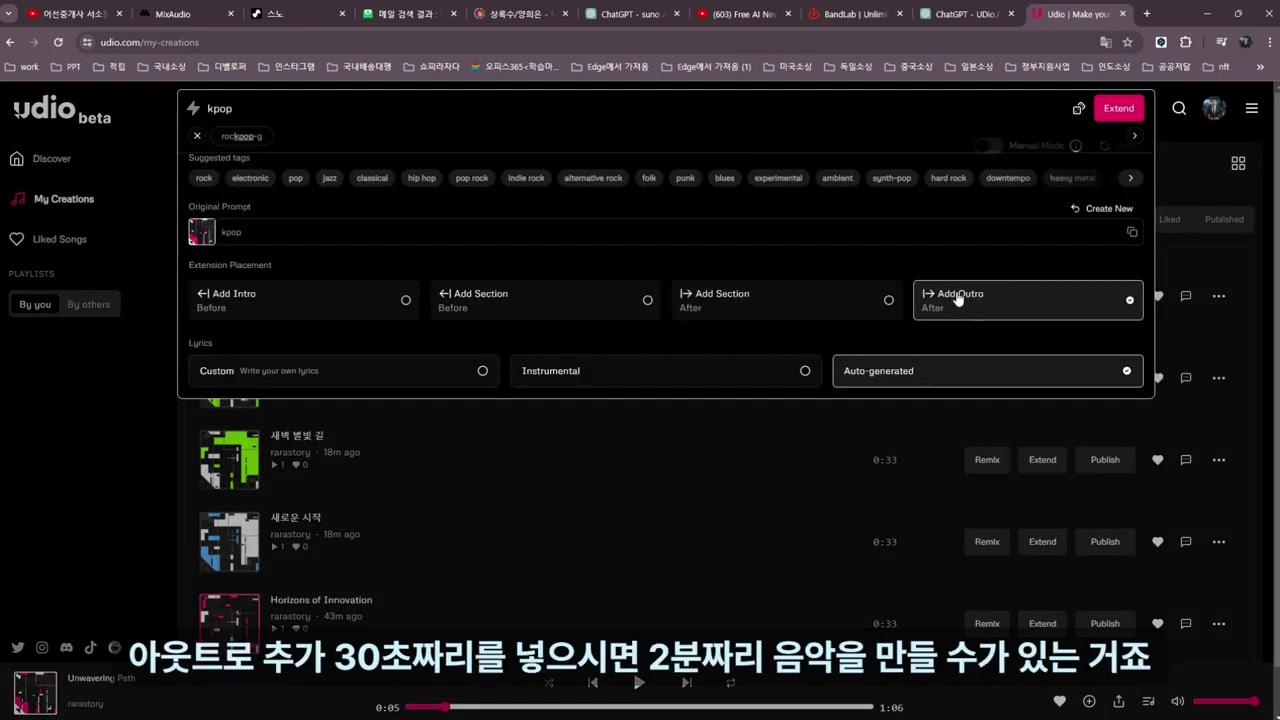Open the Twitter social link icon
The image size is (1280, 720).
point(18,648)
